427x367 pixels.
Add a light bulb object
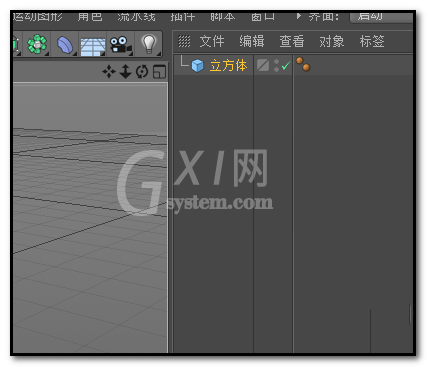(x=149, y=44)
